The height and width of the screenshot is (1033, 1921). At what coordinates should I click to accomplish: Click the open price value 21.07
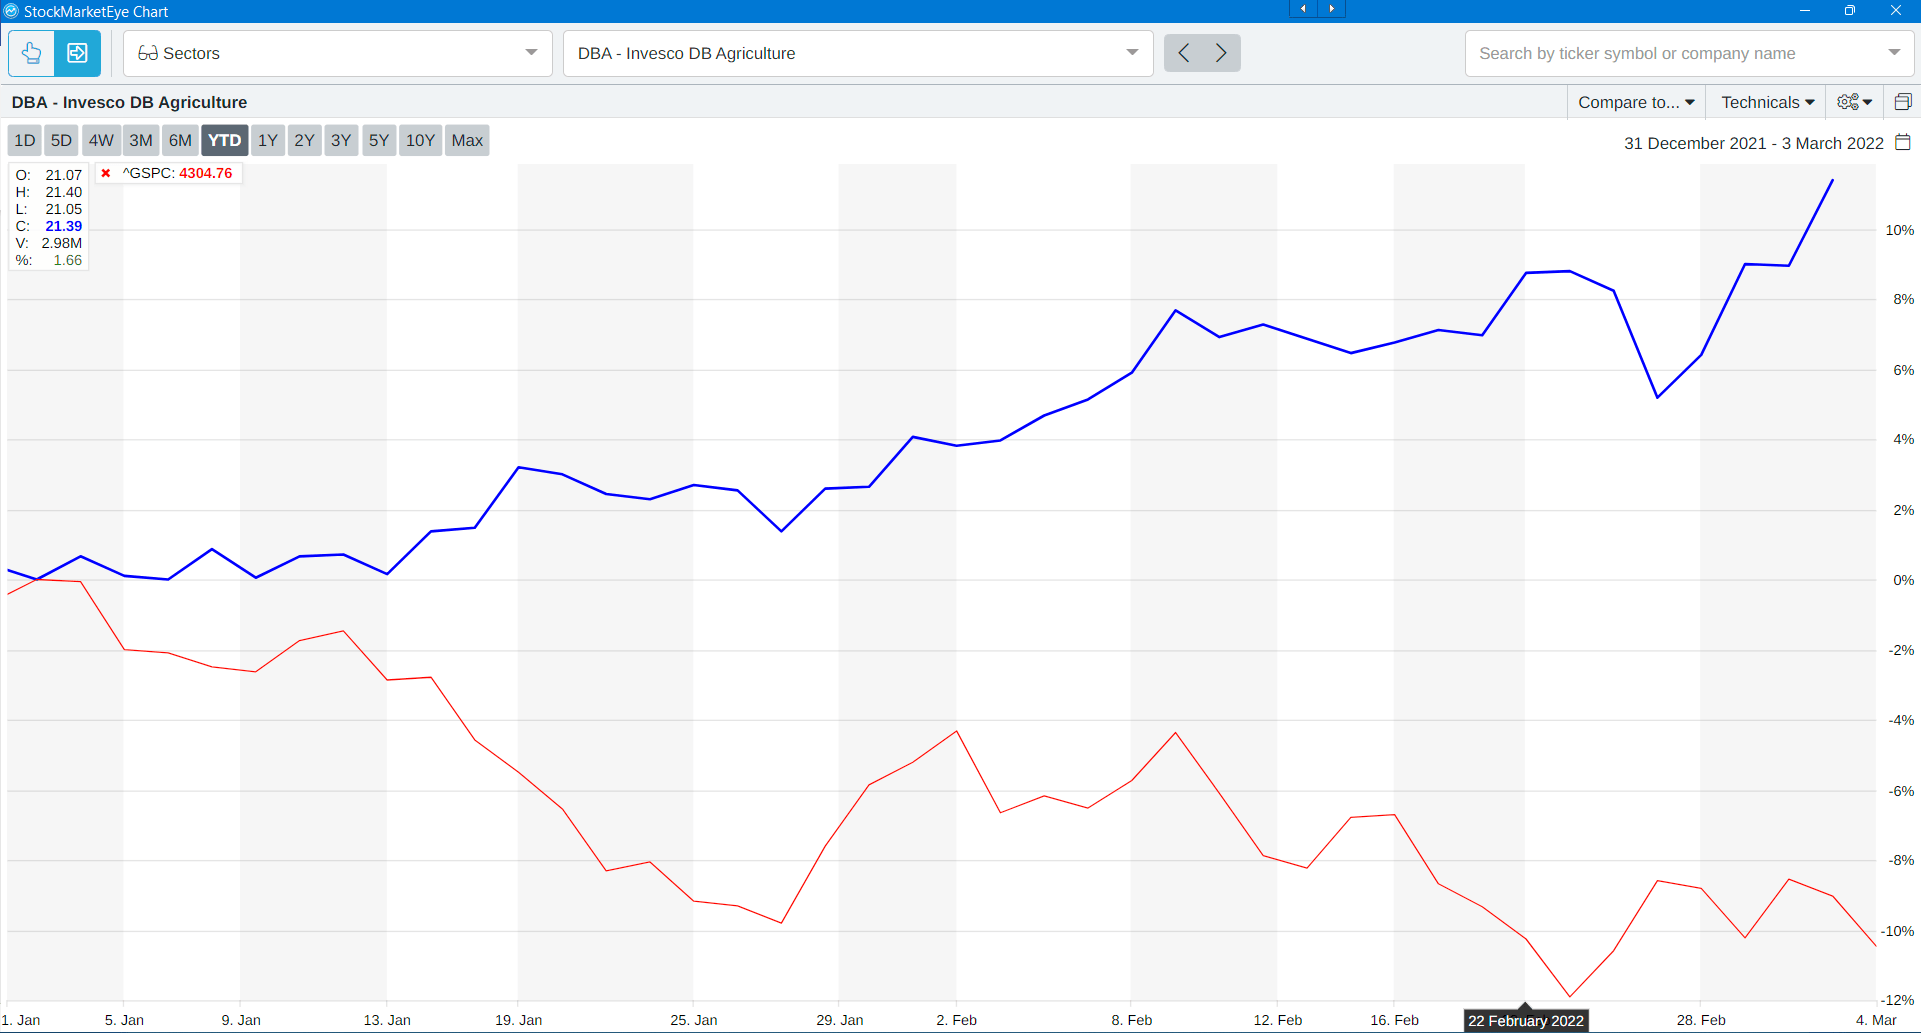click(63, 175)
